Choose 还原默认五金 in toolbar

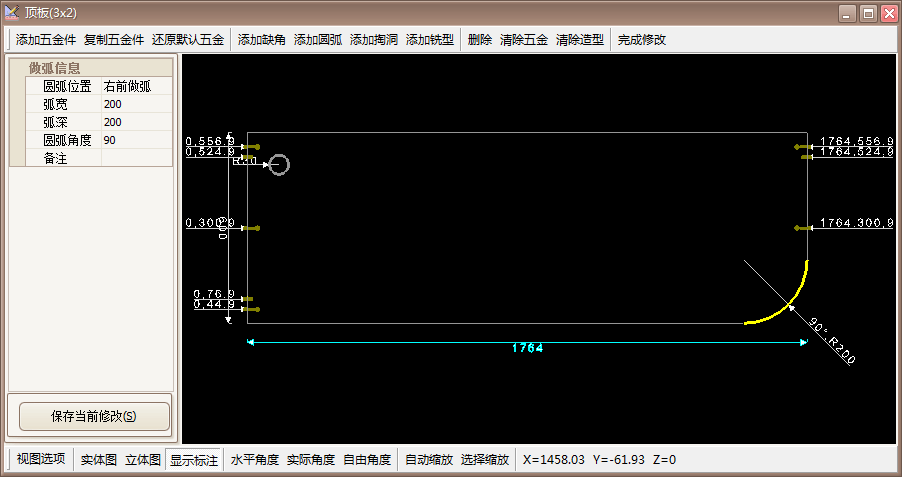(188, 40)
